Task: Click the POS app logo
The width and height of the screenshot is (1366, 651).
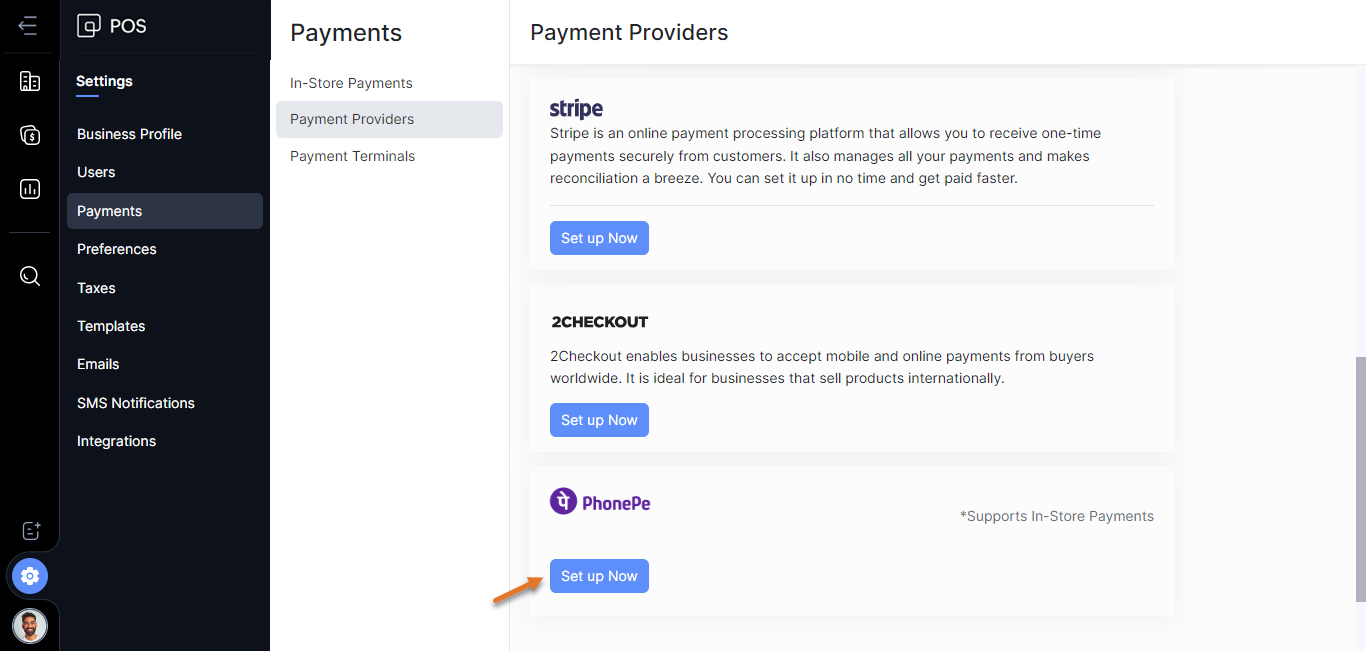Action: (89, 26)
